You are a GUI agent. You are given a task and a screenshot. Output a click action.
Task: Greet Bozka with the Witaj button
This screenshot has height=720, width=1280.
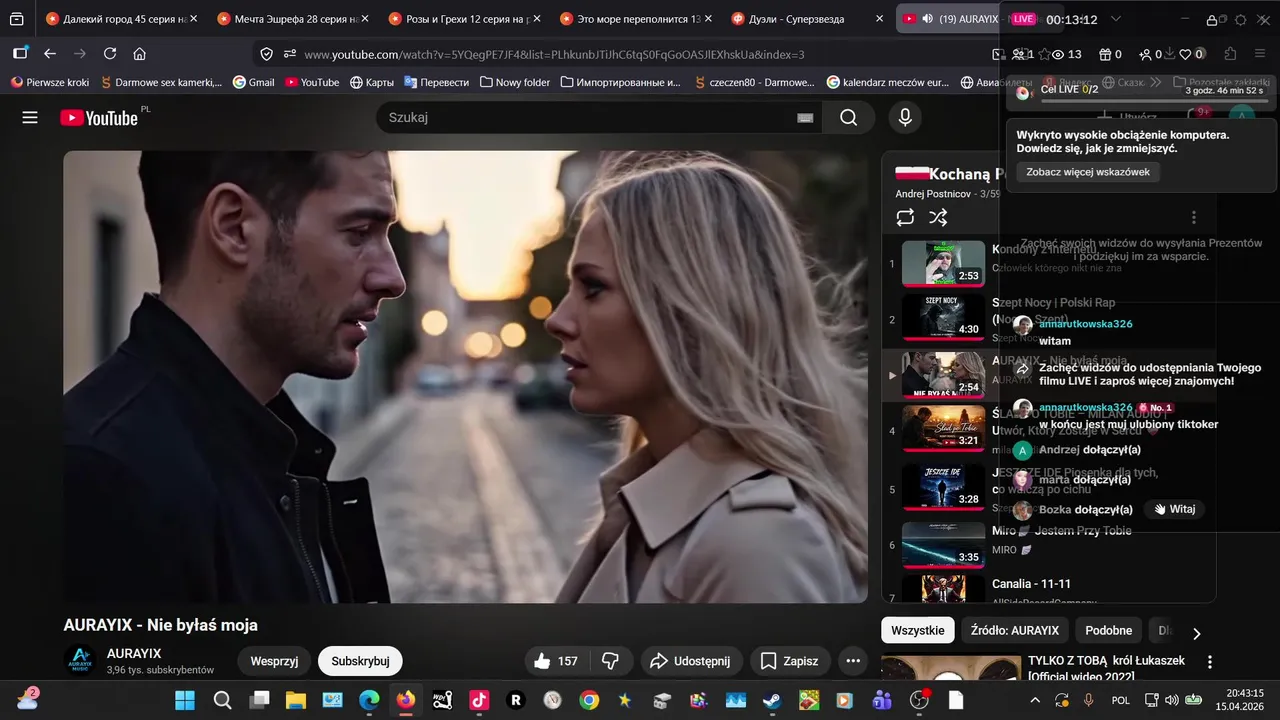pos(1174,509)
